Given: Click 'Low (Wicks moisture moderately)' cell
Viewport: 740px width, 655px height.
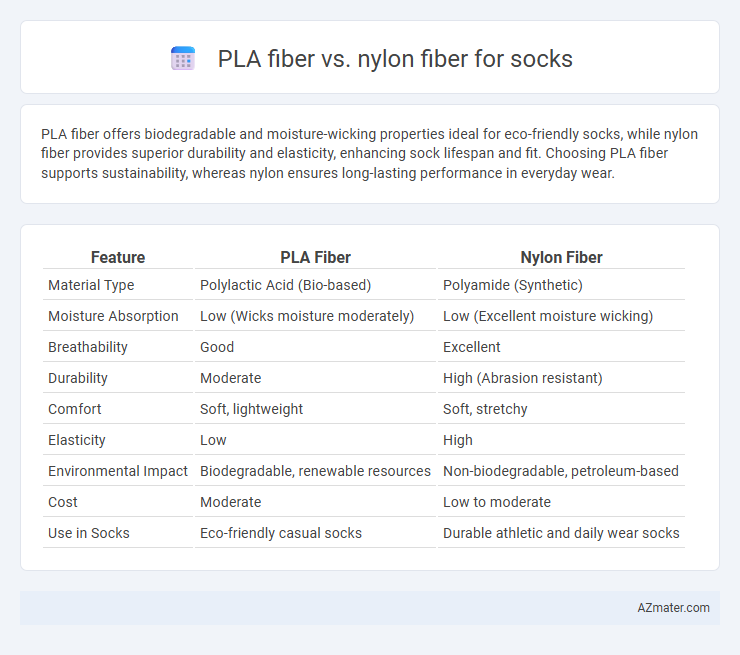Looking at the screenshot, I should tap(307, 316).
